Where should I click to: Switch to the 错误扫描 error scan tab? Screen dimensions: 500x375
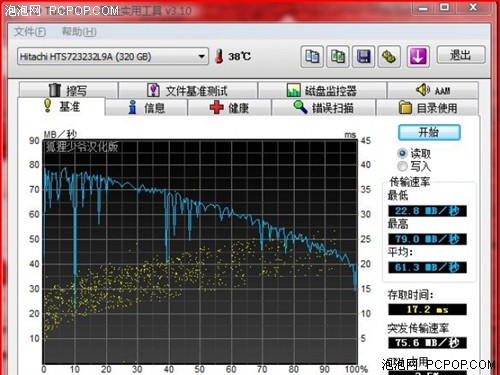(323, 108)
